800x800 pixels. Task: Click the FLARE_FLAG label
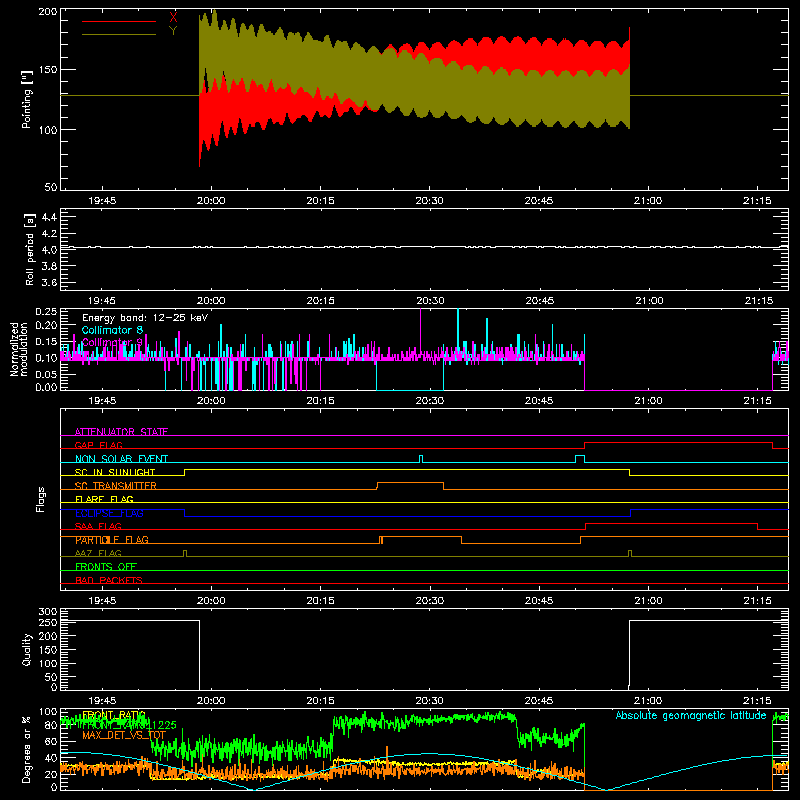pyautogui.click(x=104, y=499)
